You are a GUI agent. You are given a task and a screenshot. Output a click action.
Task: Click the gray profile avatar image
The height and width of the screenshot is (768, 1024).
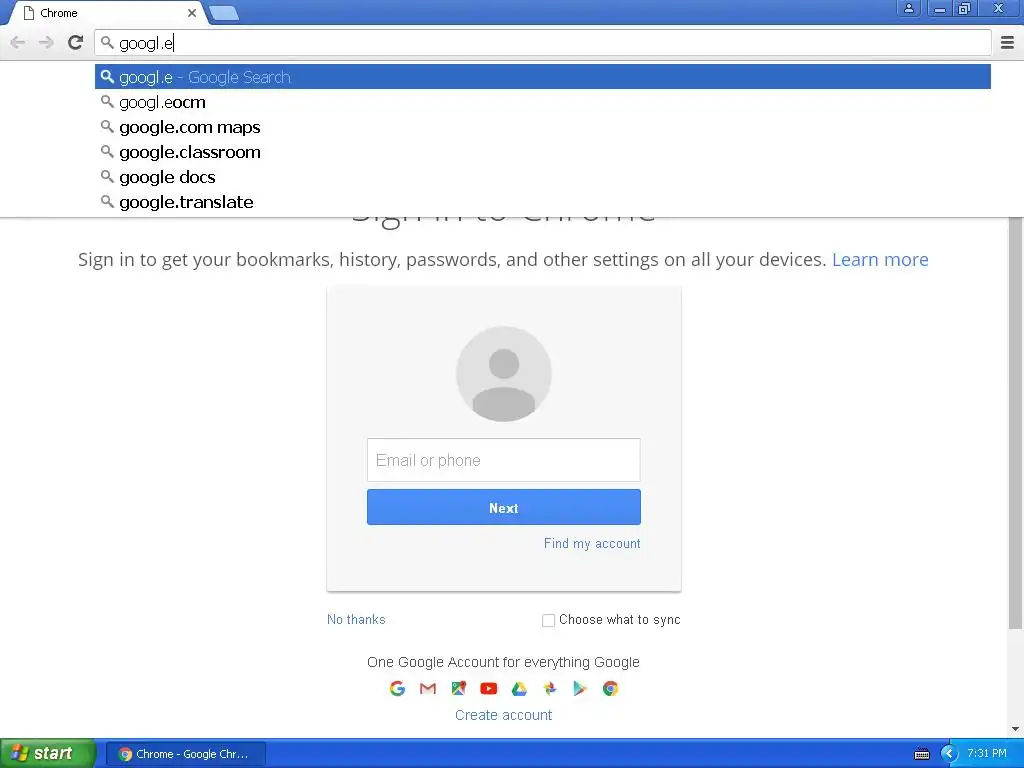(x=504, y=374)
